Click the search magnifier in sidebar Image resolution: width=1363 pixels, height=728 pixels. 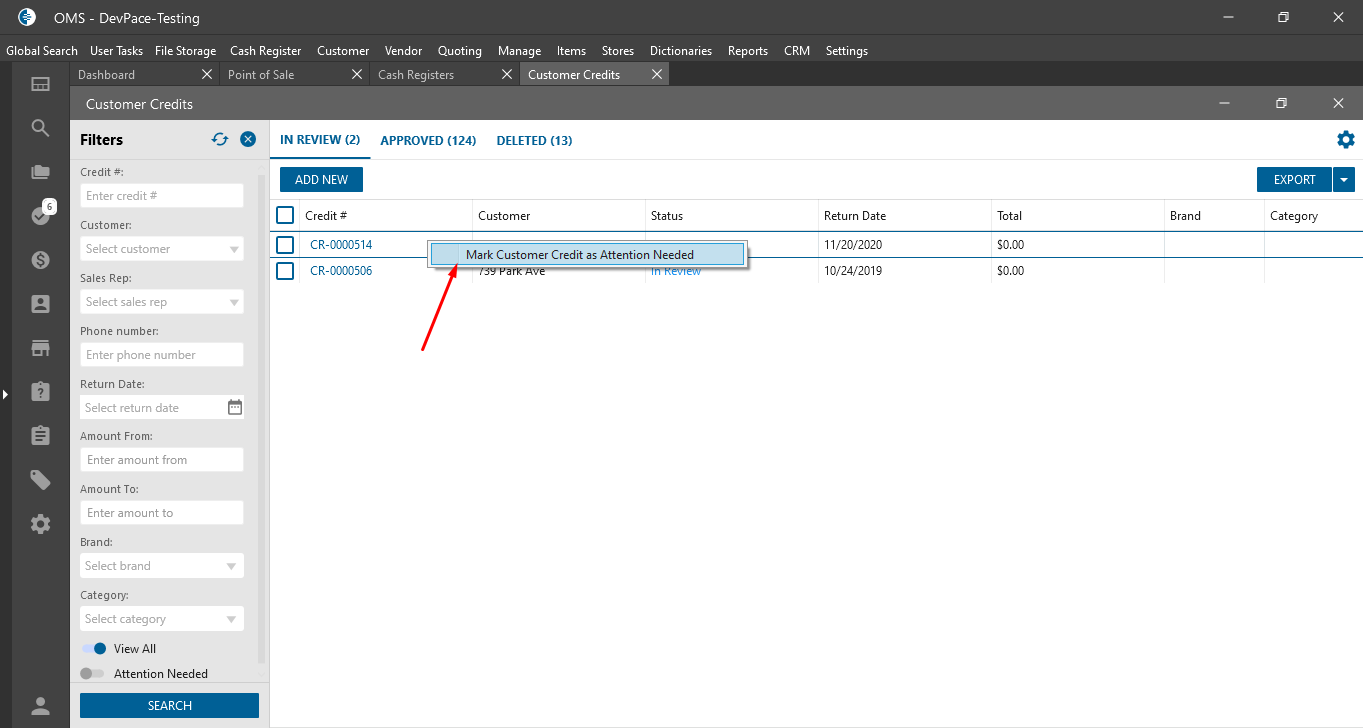coord(40,128)
